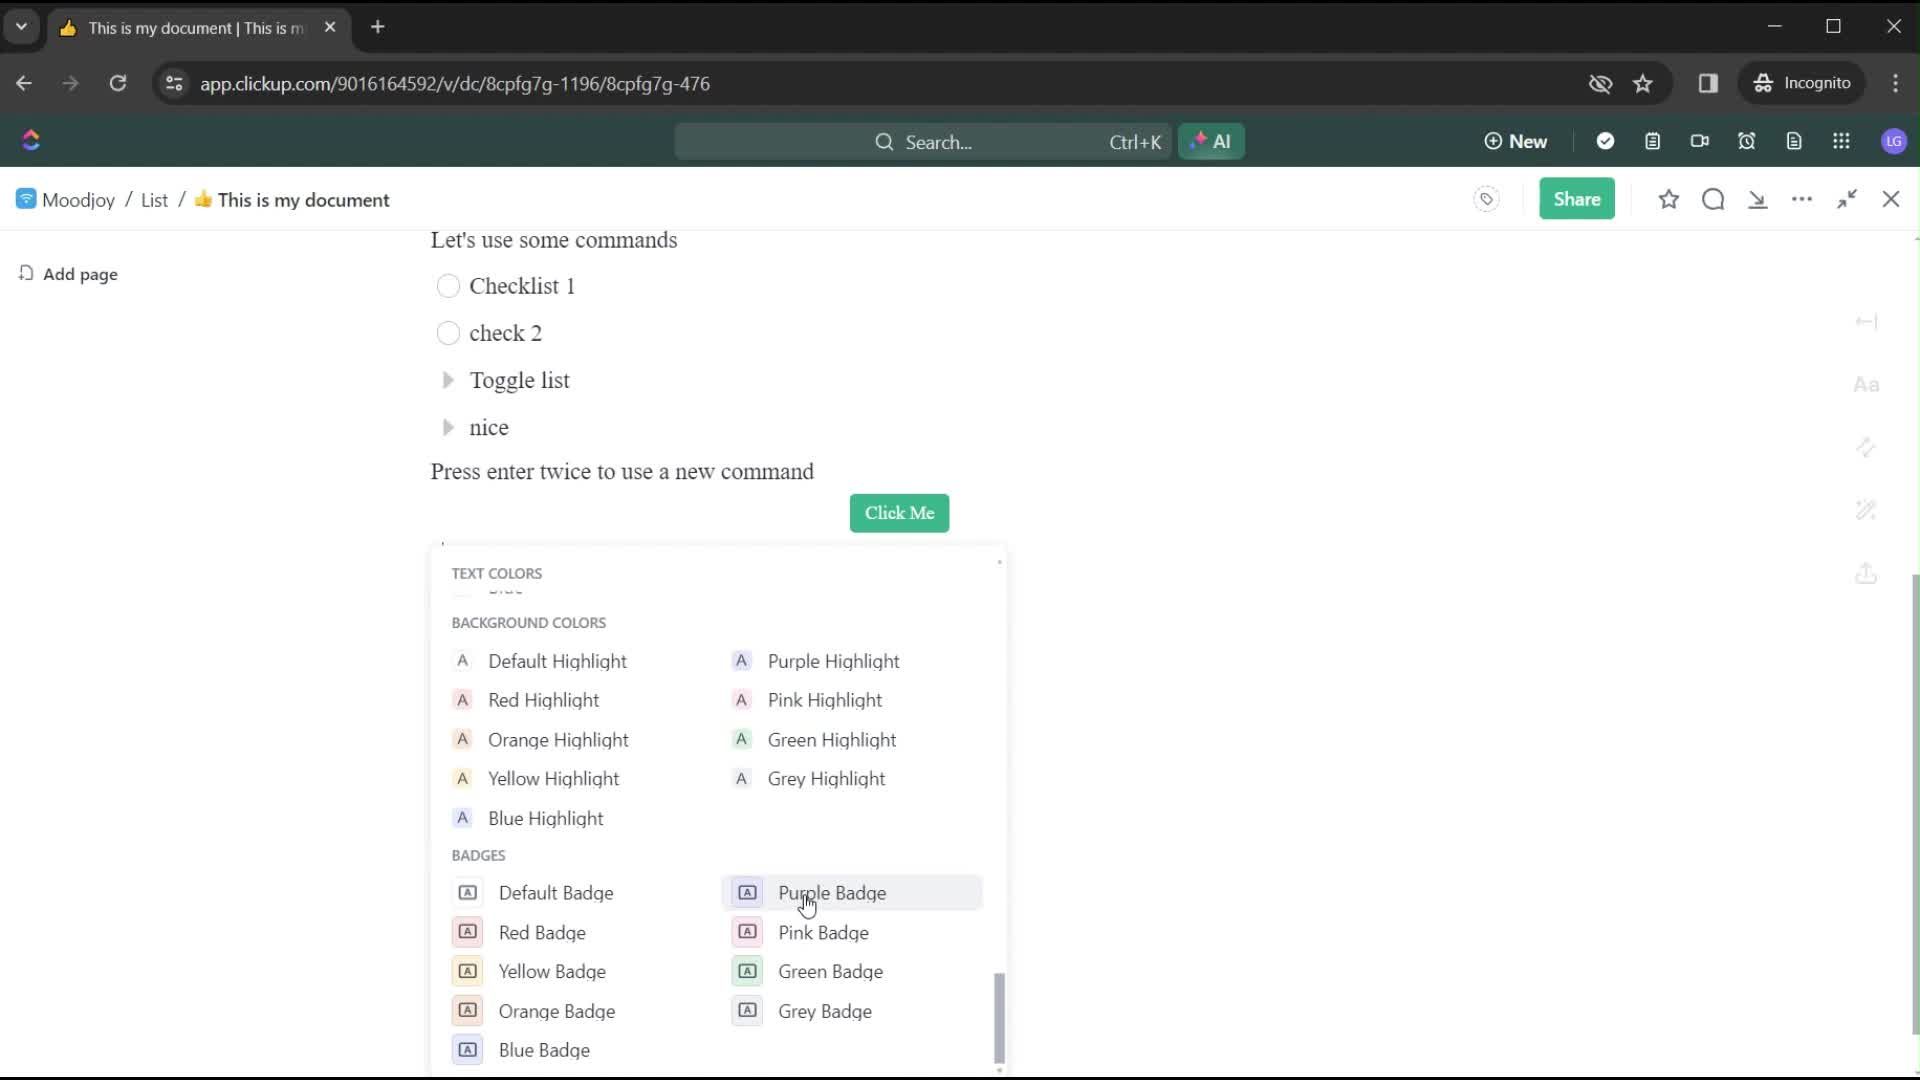Click the page width arrow icon
Viewport: 1920px width, 1080px height.
tap(1866, 322)
